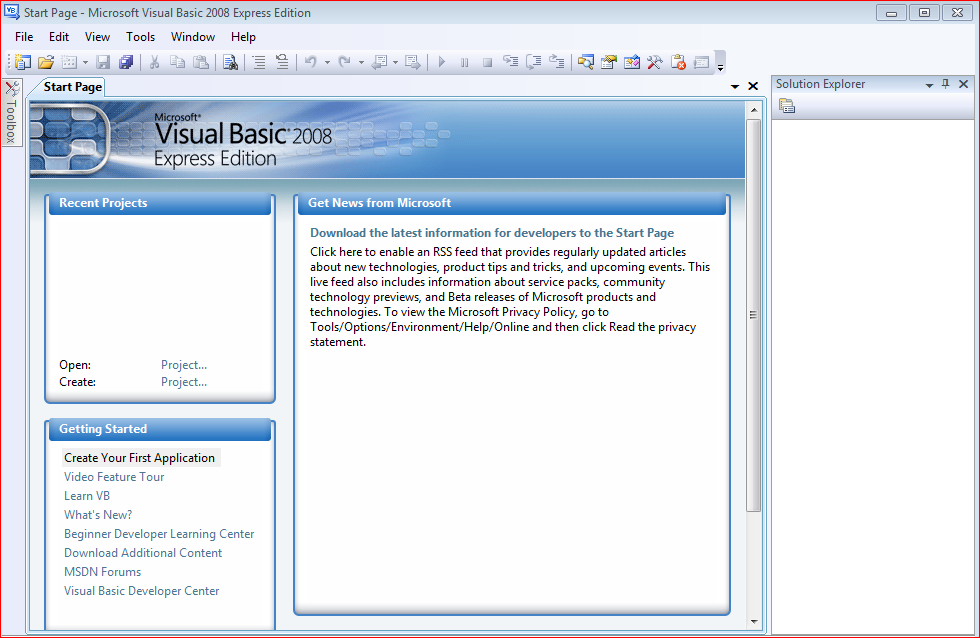The image size is (980, 638).
Task: Click Solution Explorer Properties icon
Action: click(x=787, y=107)
